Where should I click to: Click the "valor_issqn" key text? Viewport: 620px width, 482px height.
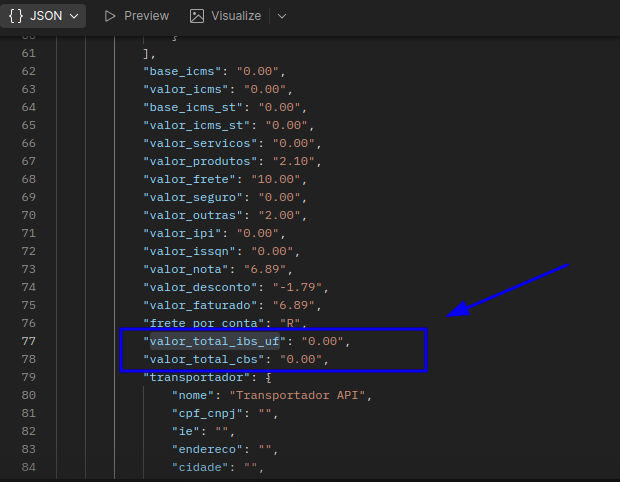(x=189, y=251)
